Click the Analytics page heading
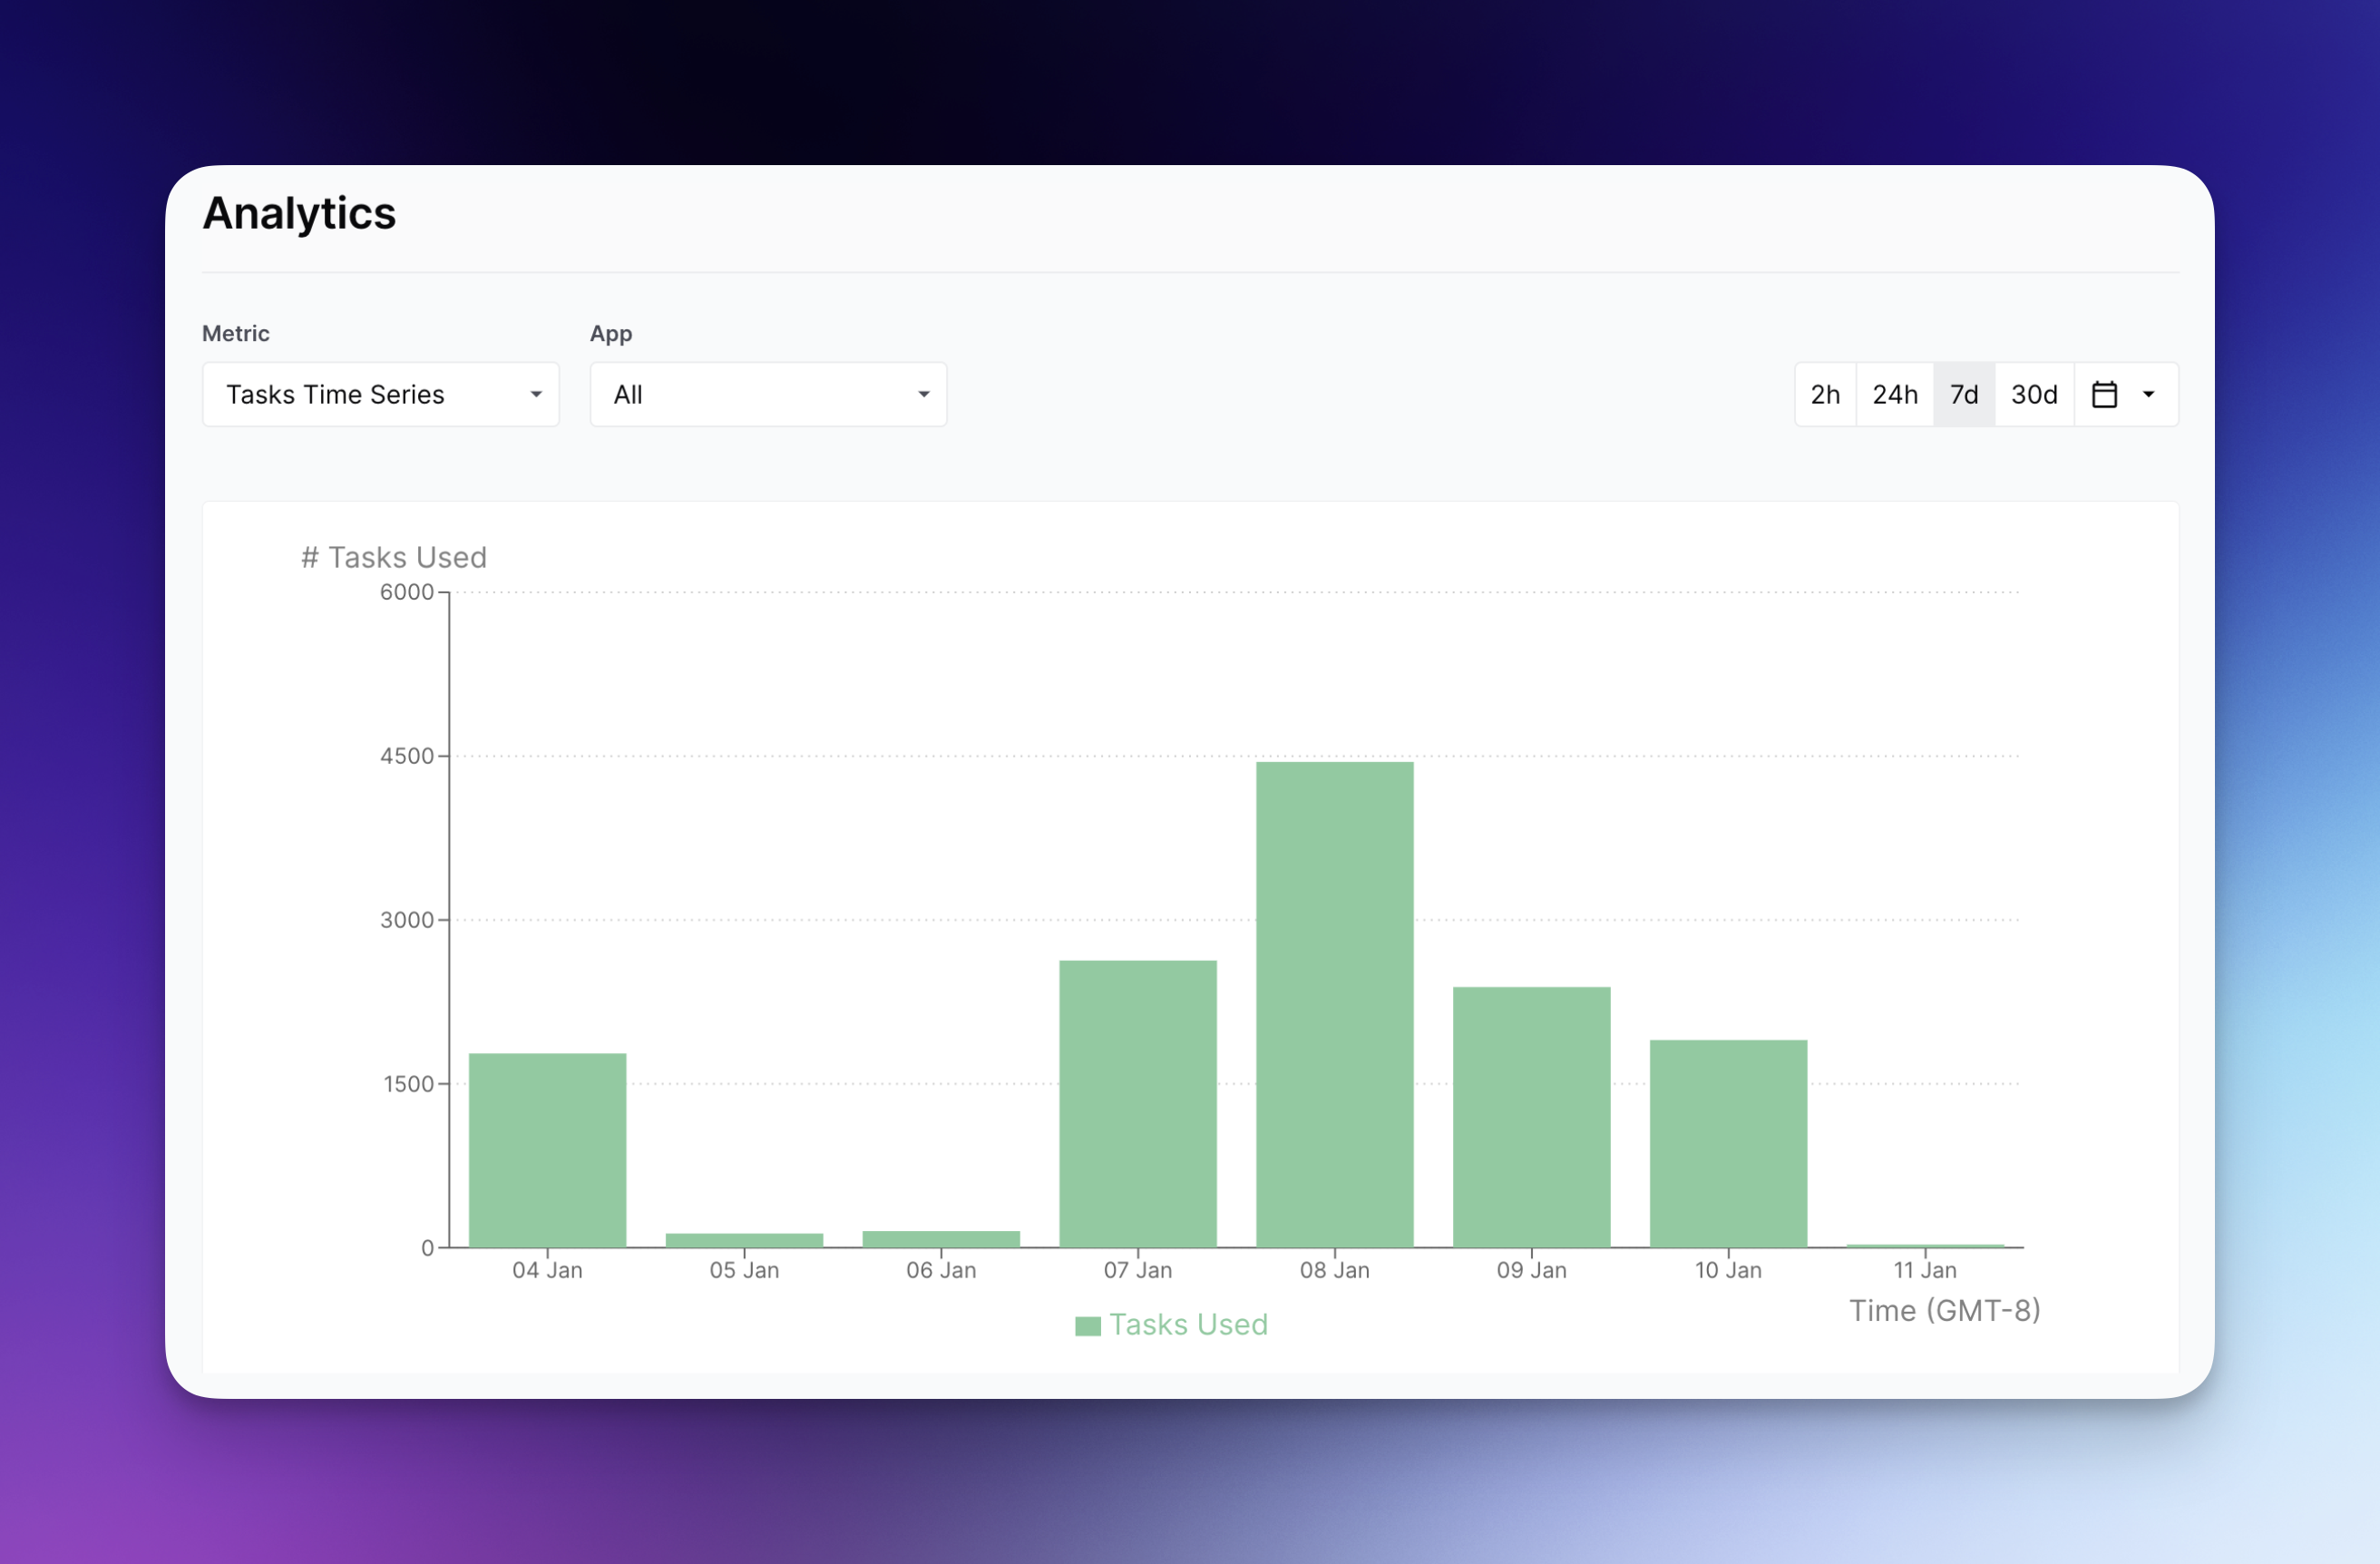 (x=299, y=213)
